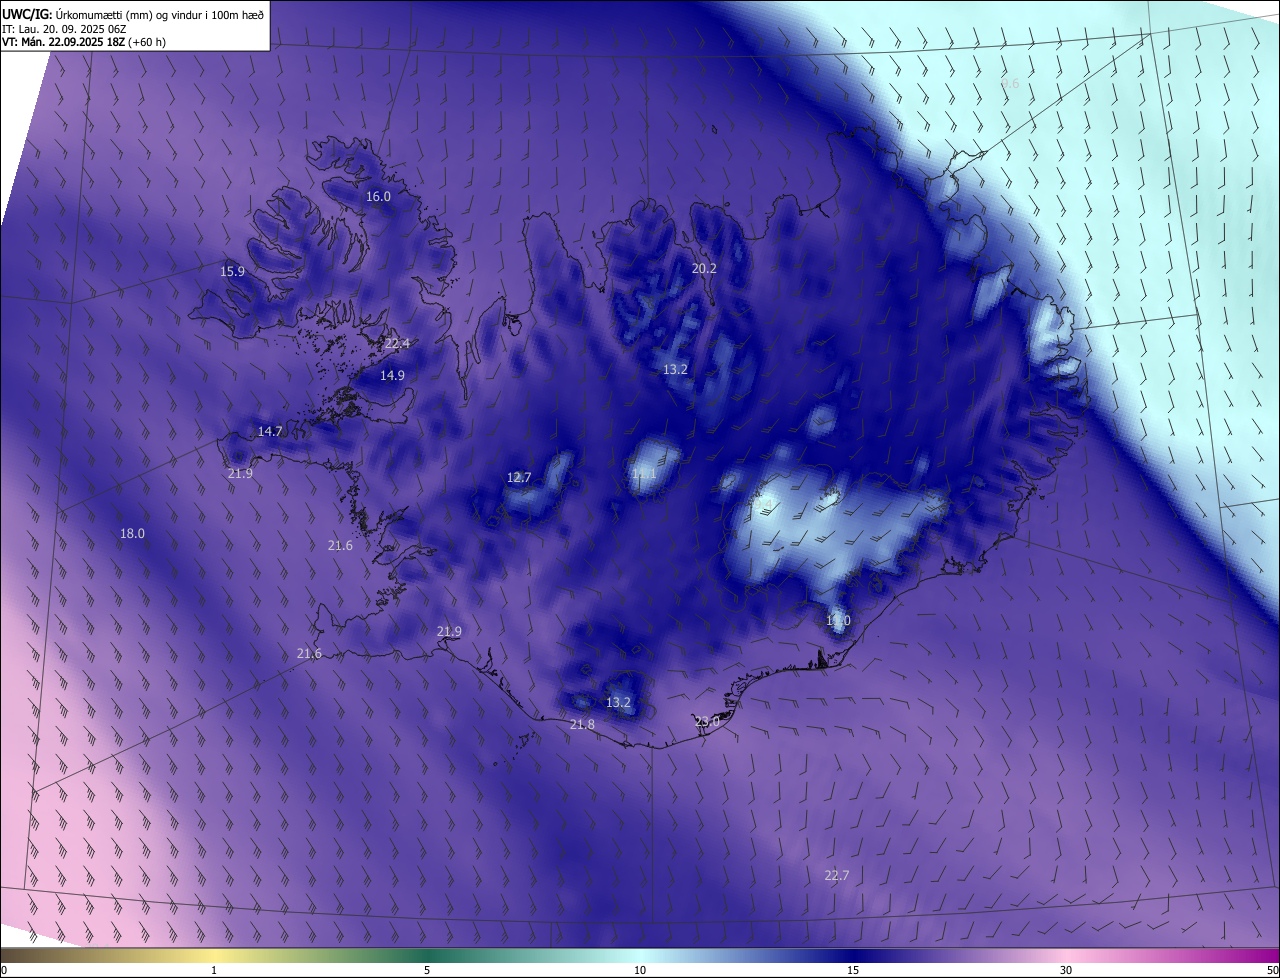This screenshot has height=978, width=1280.
Task: Click the 30 tick label on the color scale
Action: point(1066,970)
